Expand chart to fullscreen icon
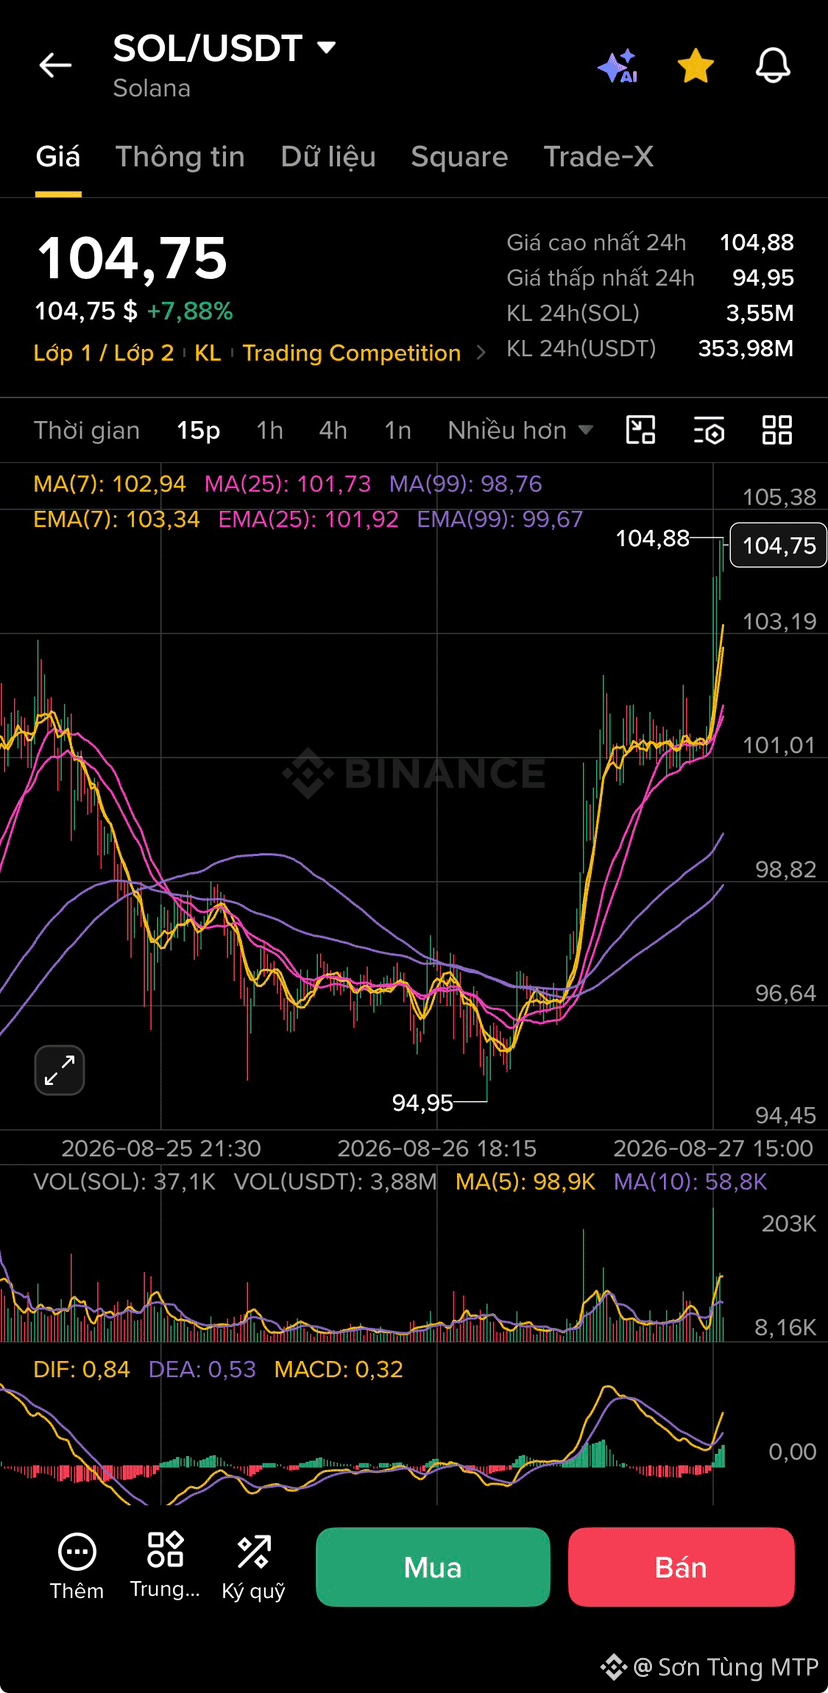Viewport: 828px width, 1693px height. [x=60, y=1070]
